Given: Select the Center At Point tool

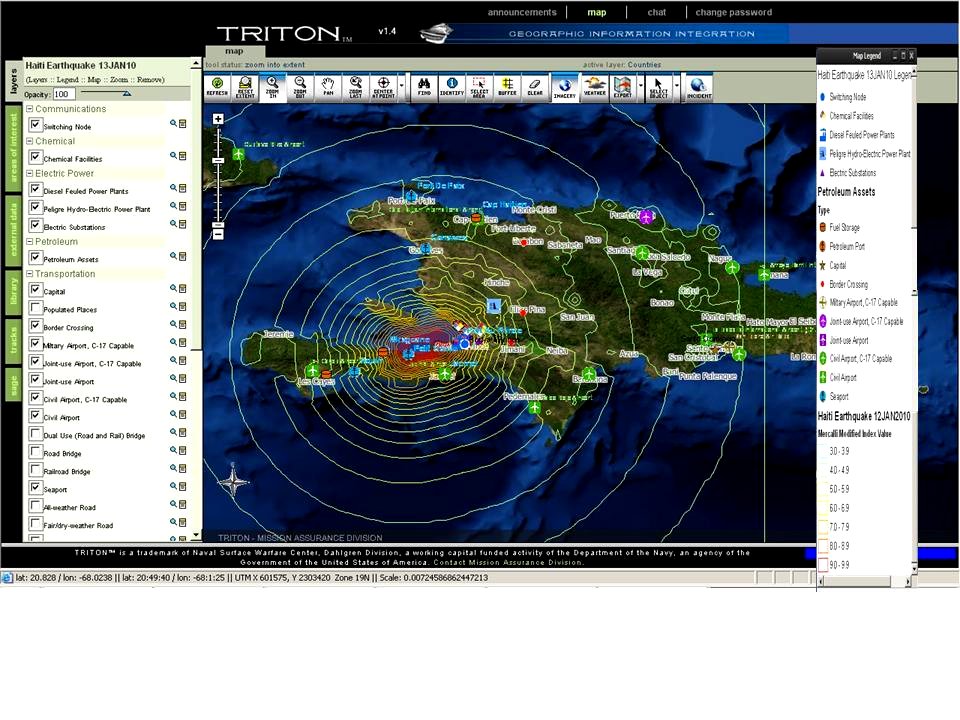Looking at the screenshot, I should coord(383,87).
